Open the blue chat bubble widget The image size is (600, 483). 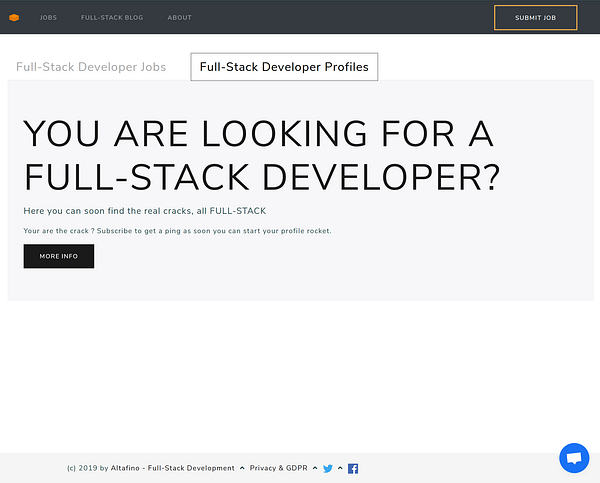pos(574,458)
